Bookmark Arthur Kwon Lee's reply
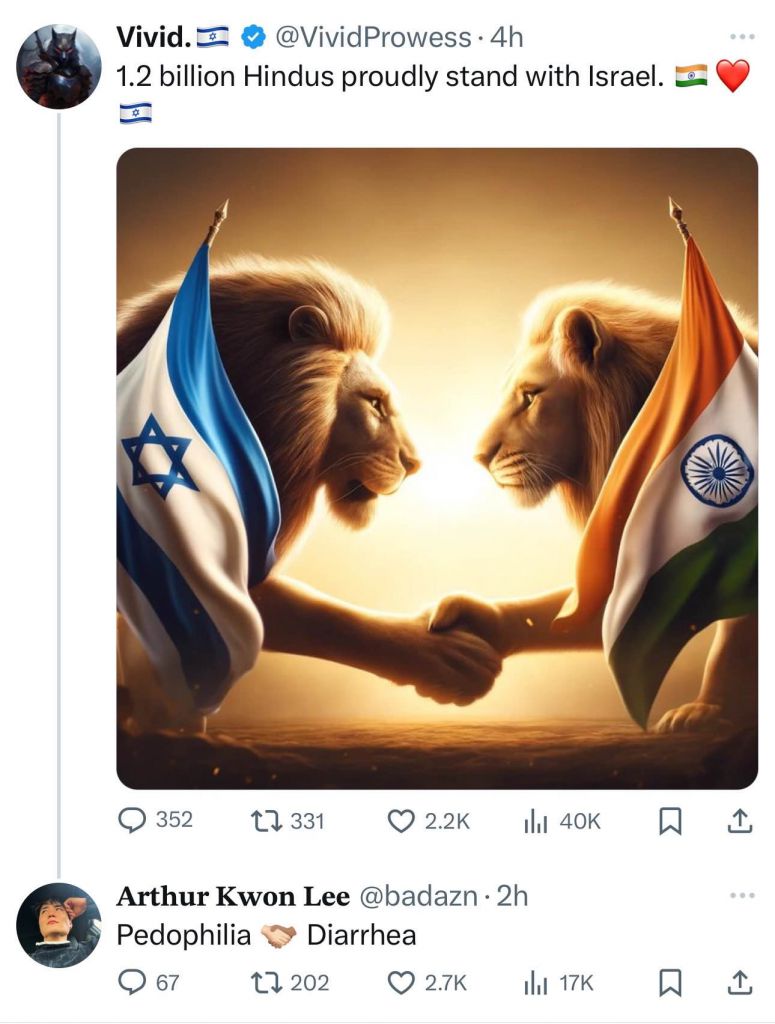The image size is (775, 1024). 670,983
